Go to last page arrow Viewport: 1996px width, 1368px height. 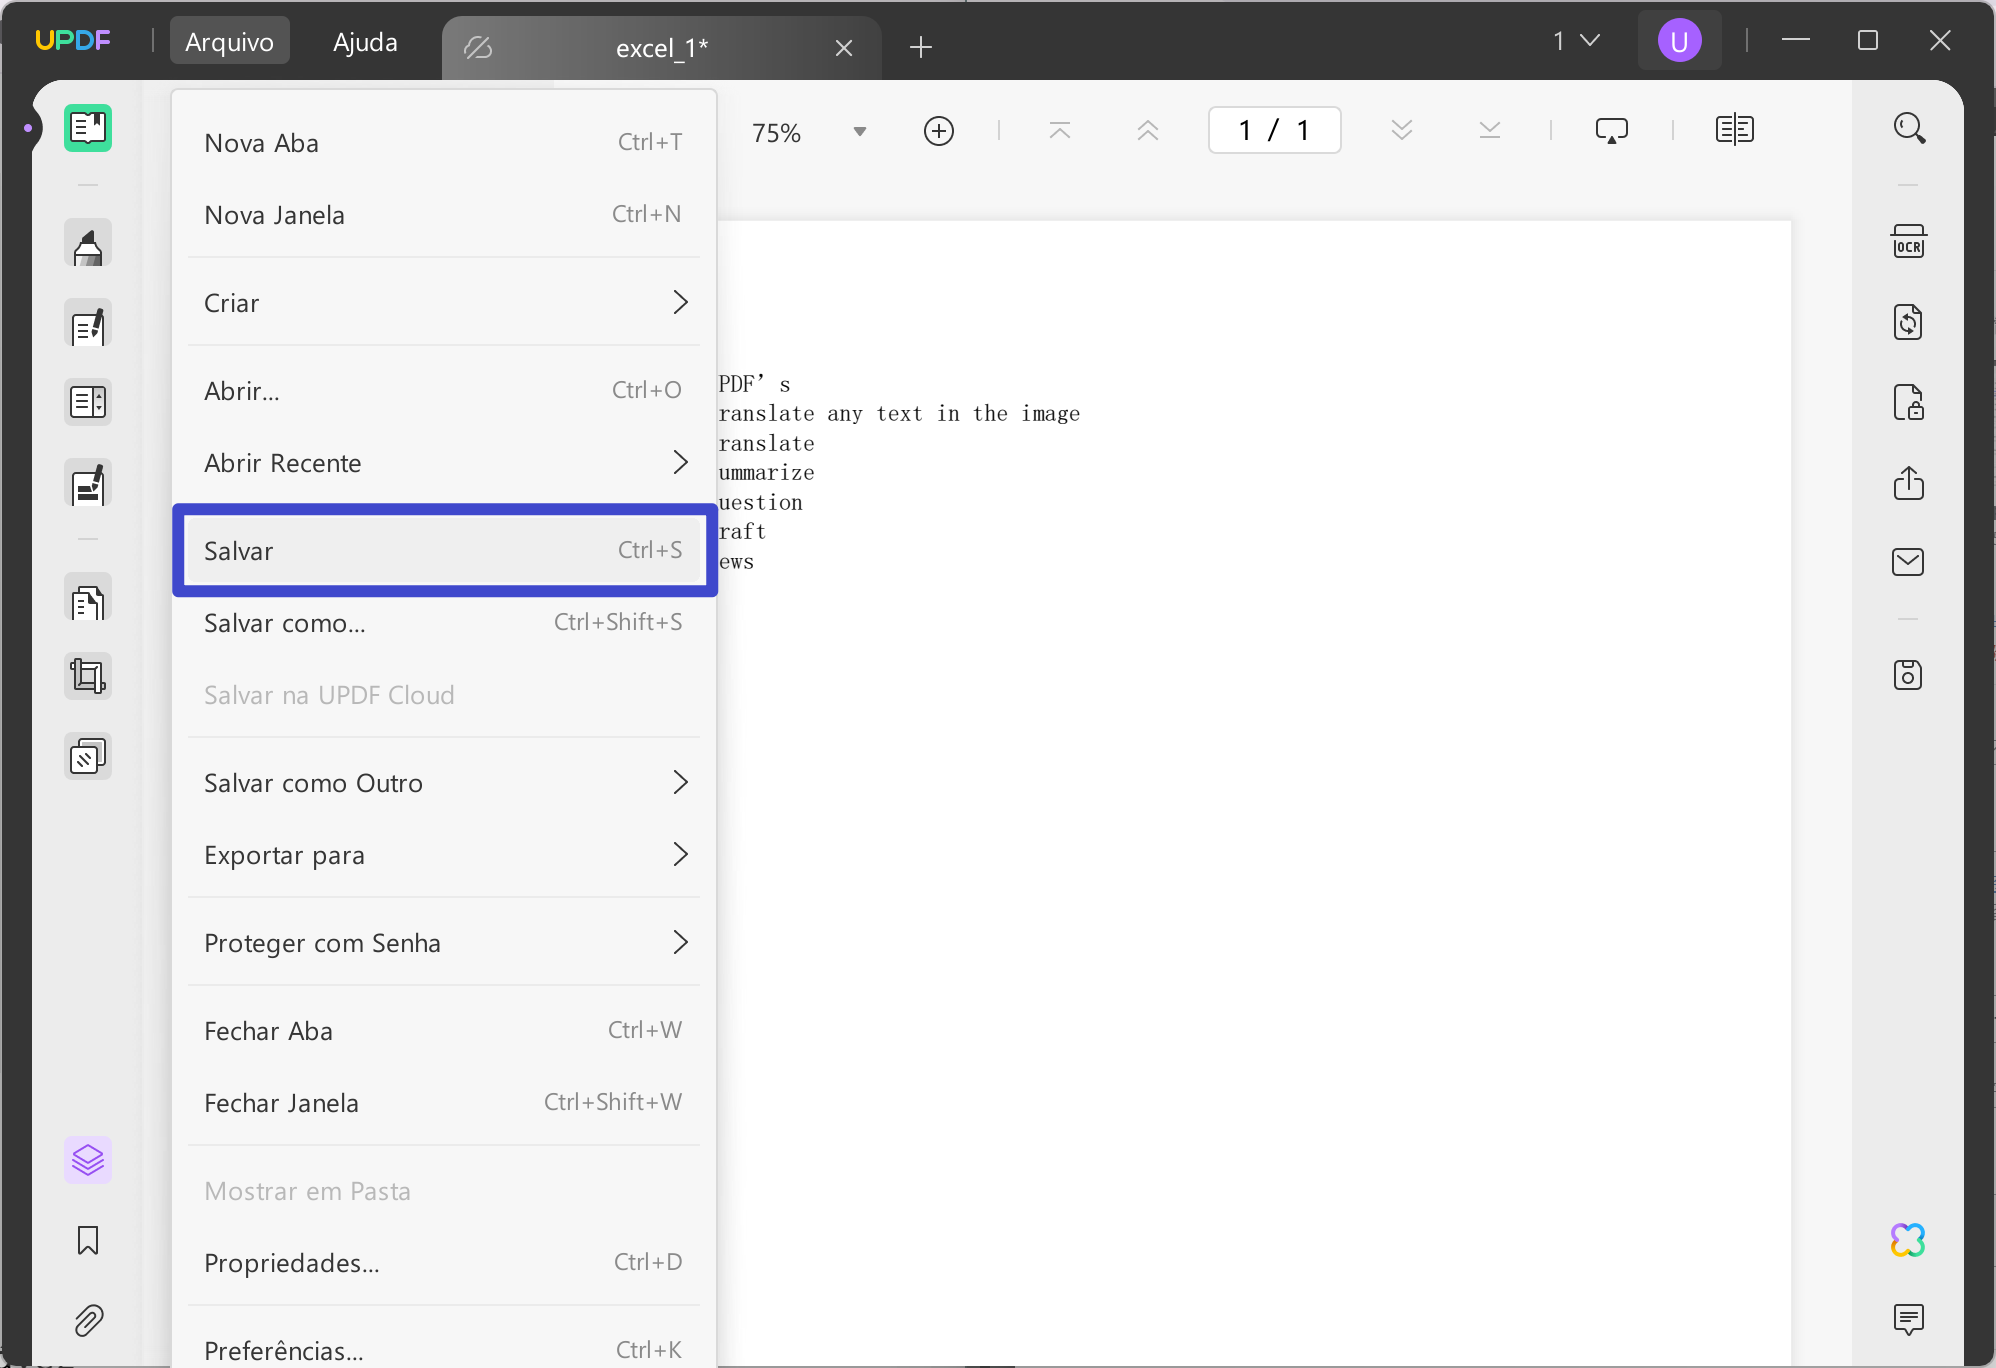coord(1490,131)
